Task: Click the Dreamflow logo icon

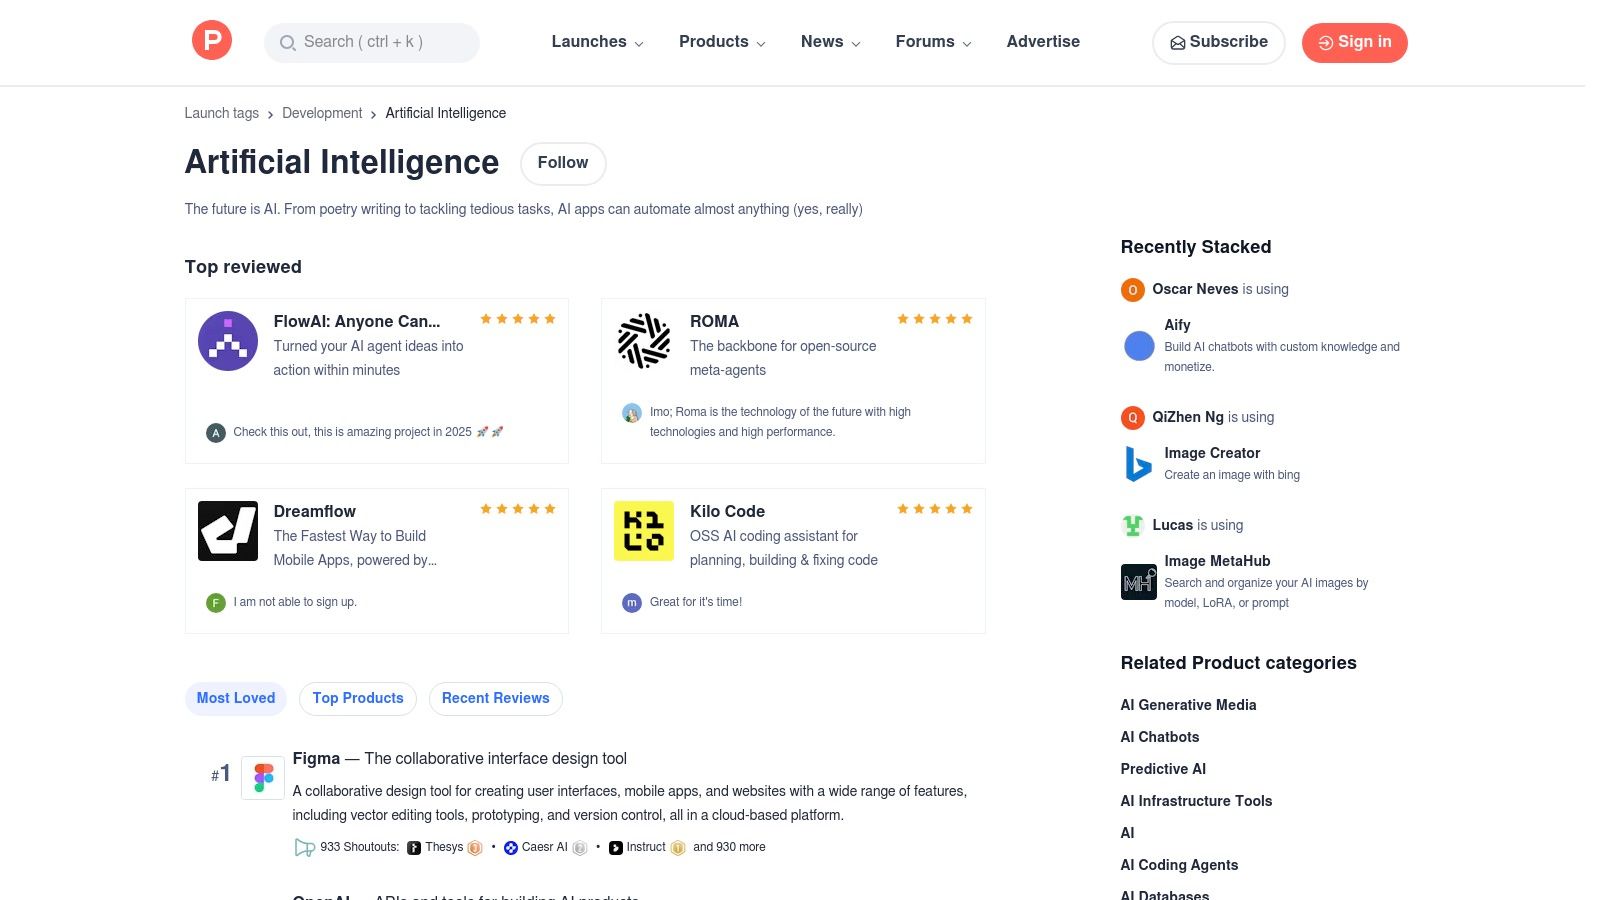Action: (228, 531)
